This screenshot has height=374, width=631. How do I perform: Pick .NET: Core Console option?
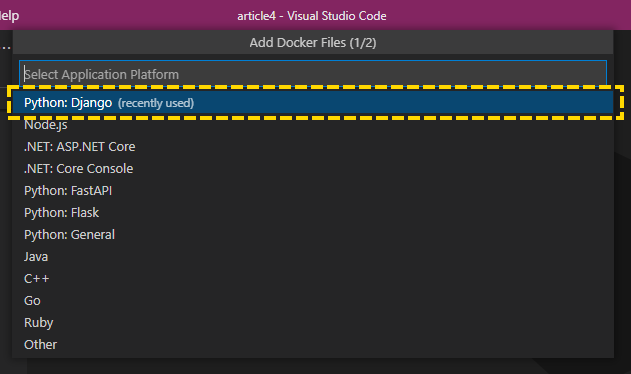(x=313, y=169)
